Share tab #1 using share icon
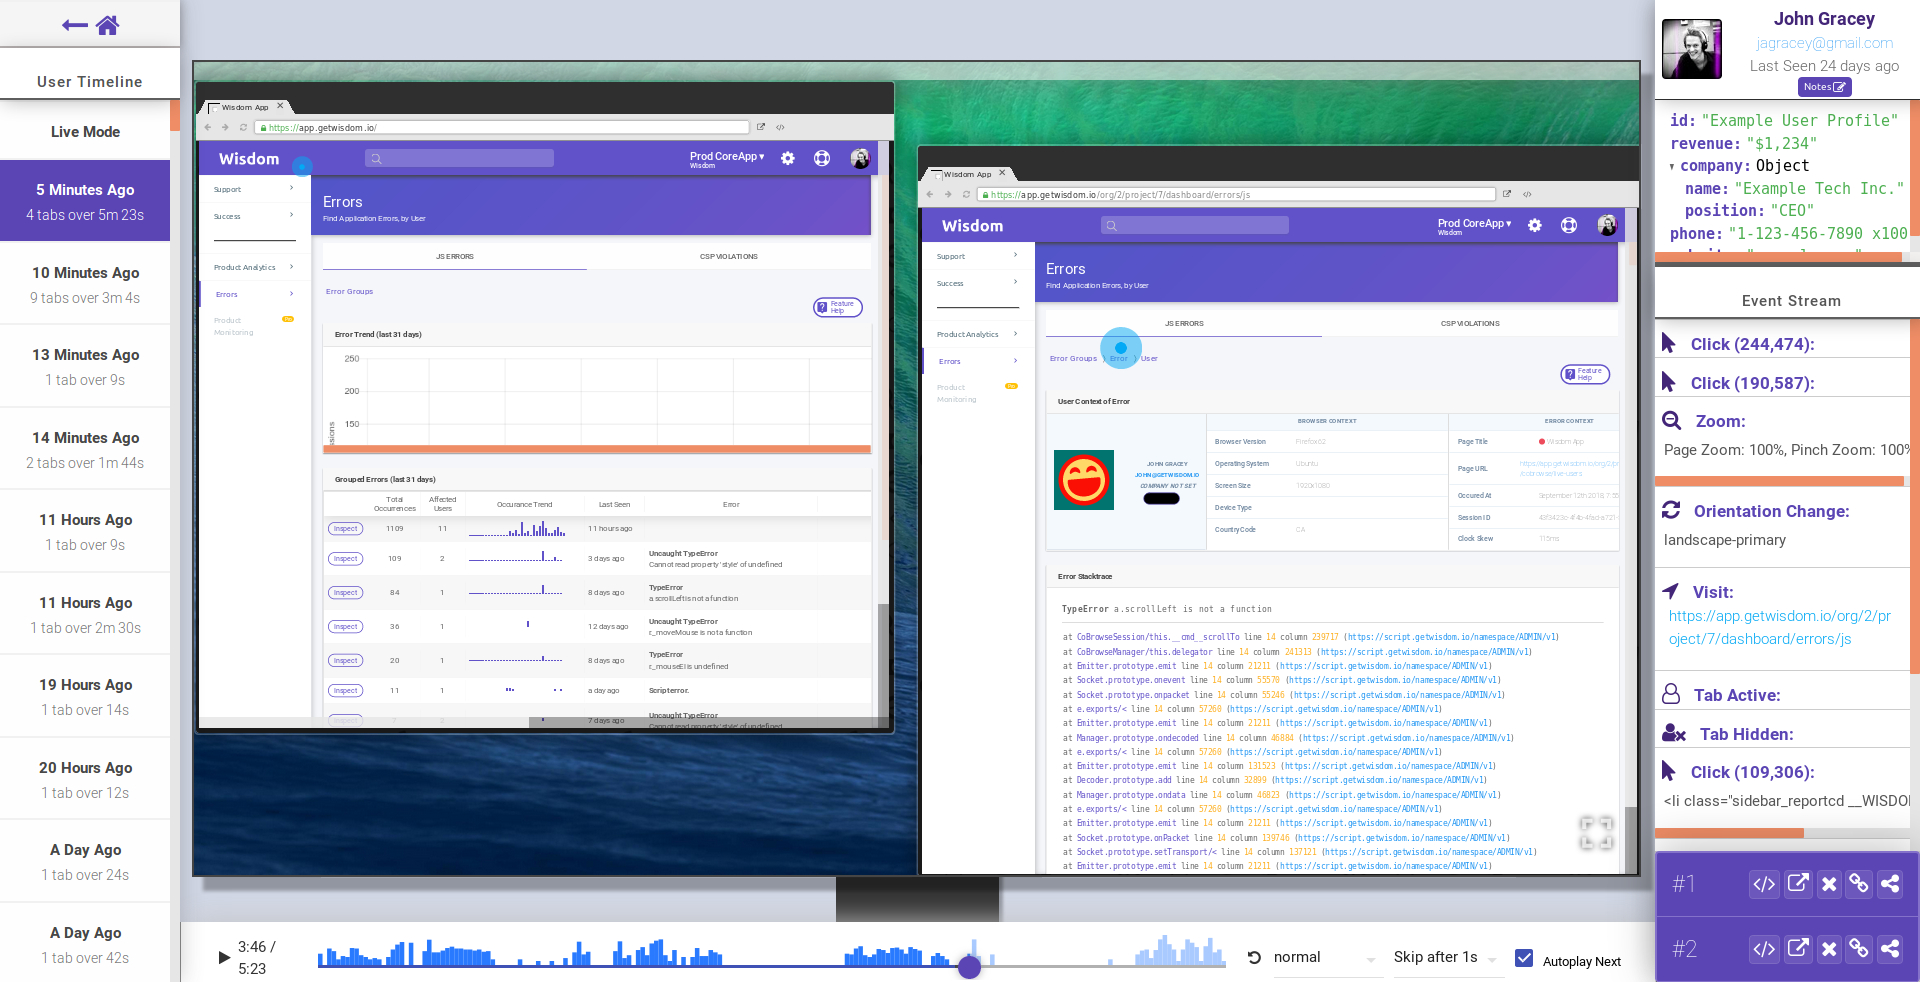The height and width of the screenshot is (982, 1920). (1890, 884)
